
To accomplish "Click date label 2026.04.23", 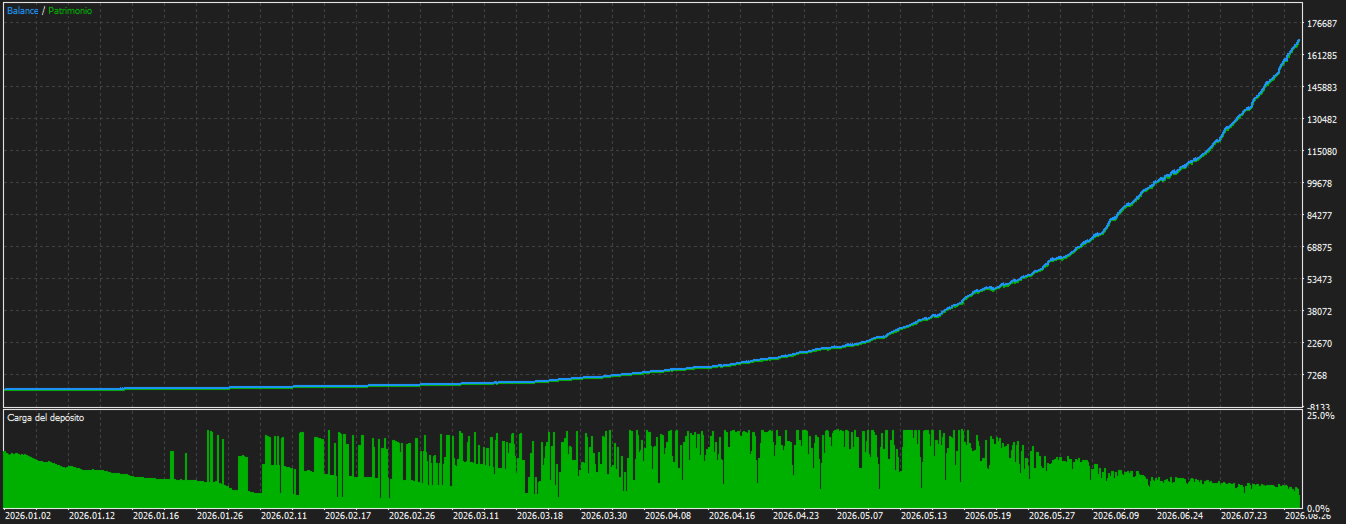I will coord(796,517).
